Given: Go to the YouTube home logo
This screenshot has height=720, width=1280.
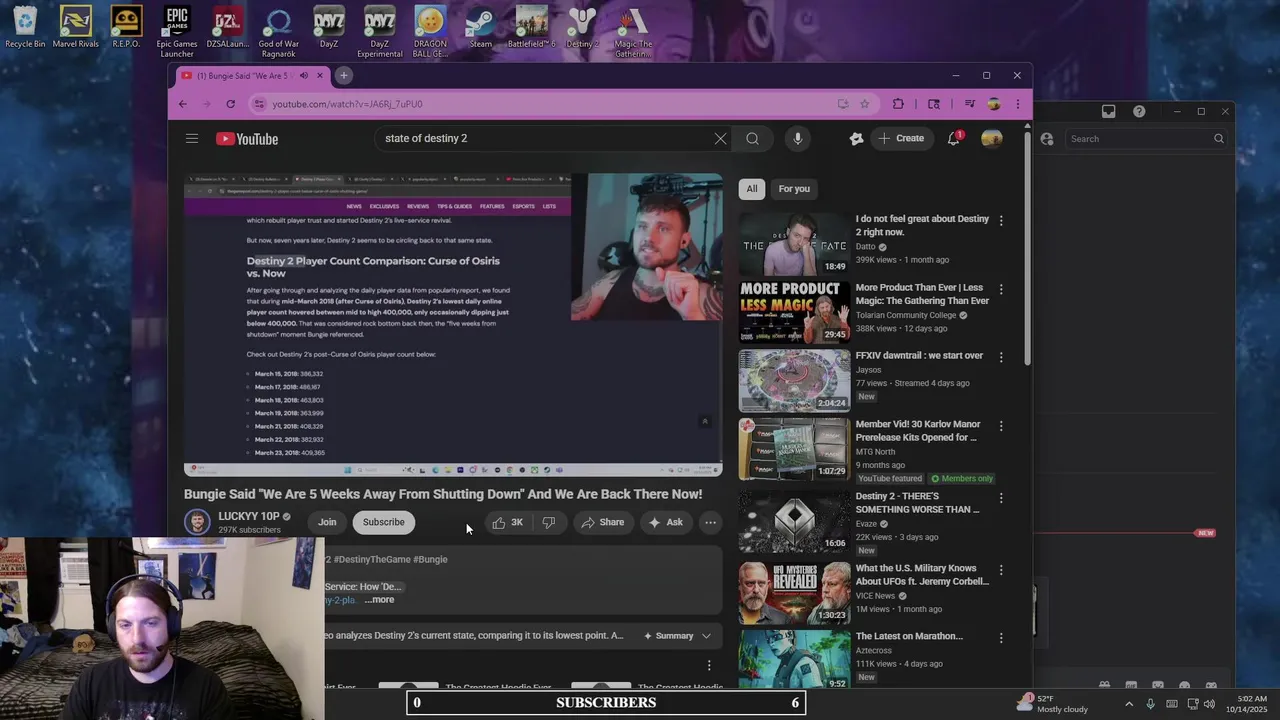Looking at the screenshot, I should click(x=247, y=139).
